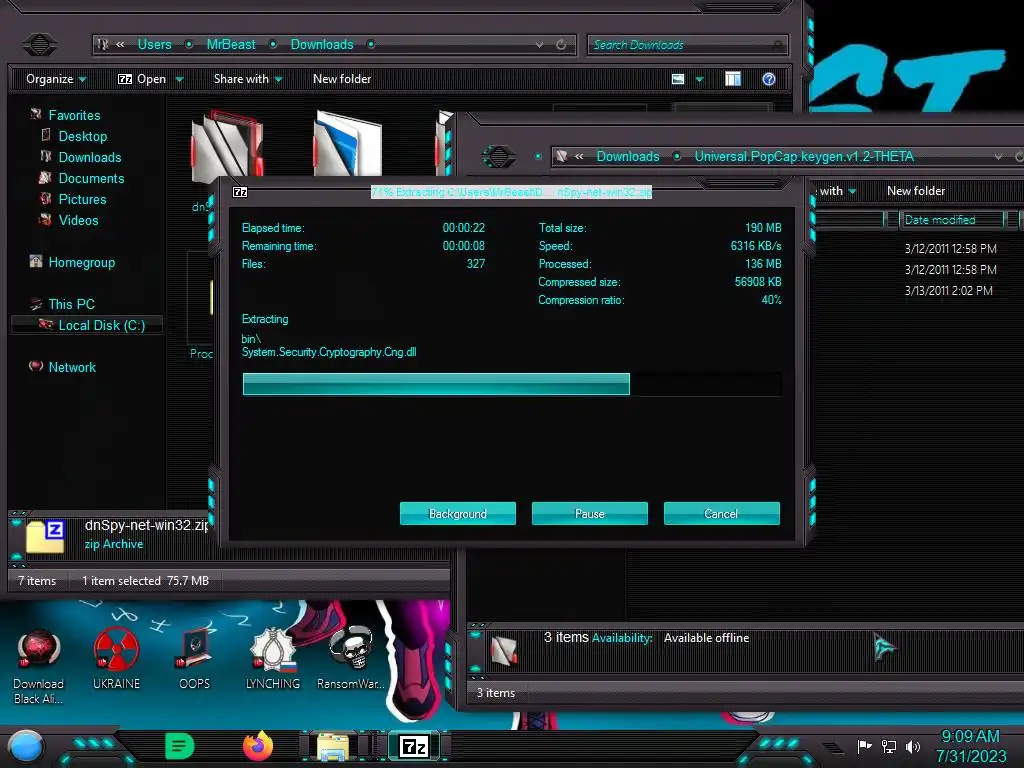Open Downloads in the navigation pane
Viewport: 1024px width, 768px height.
click(x=89, y=157)
